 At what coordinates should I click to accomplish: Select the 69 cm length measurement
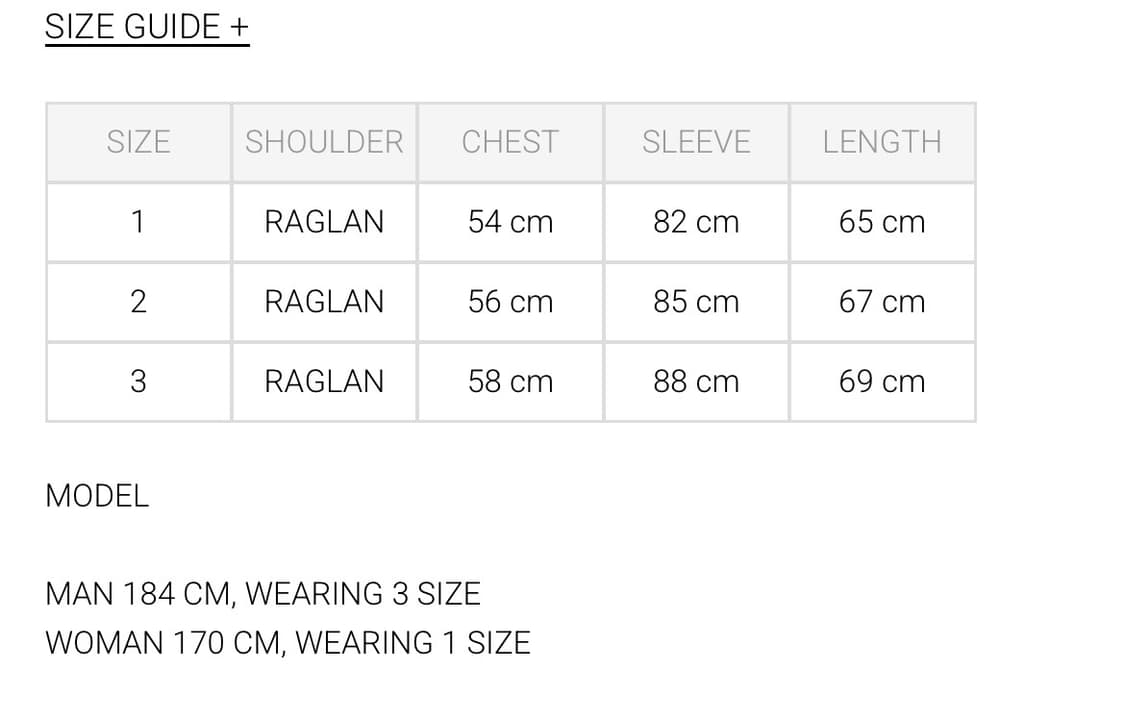(x=882, y=381)
